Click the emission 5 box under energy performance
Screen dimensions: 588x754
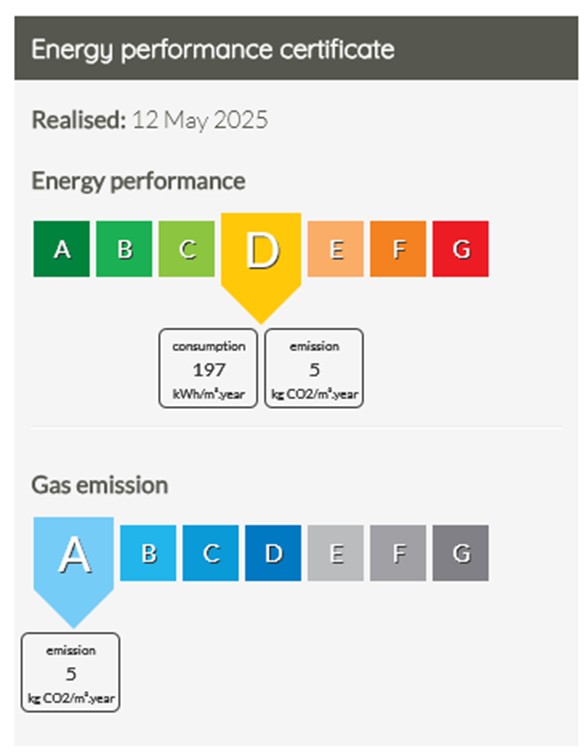314,368
